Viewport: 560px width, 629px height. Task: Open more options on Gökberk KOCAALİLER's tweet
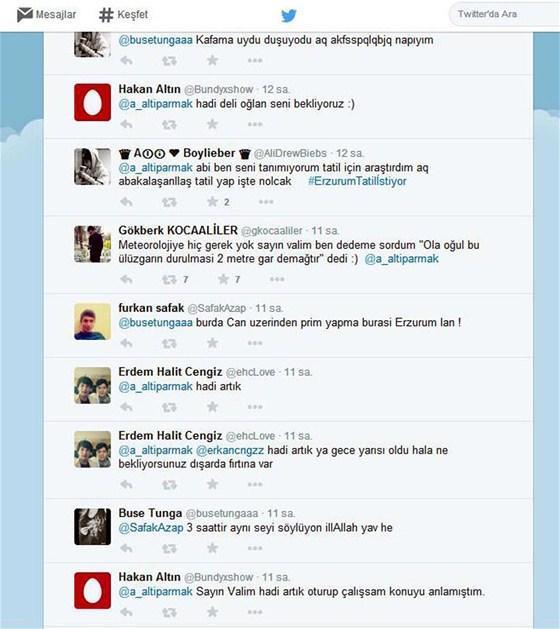277,279
